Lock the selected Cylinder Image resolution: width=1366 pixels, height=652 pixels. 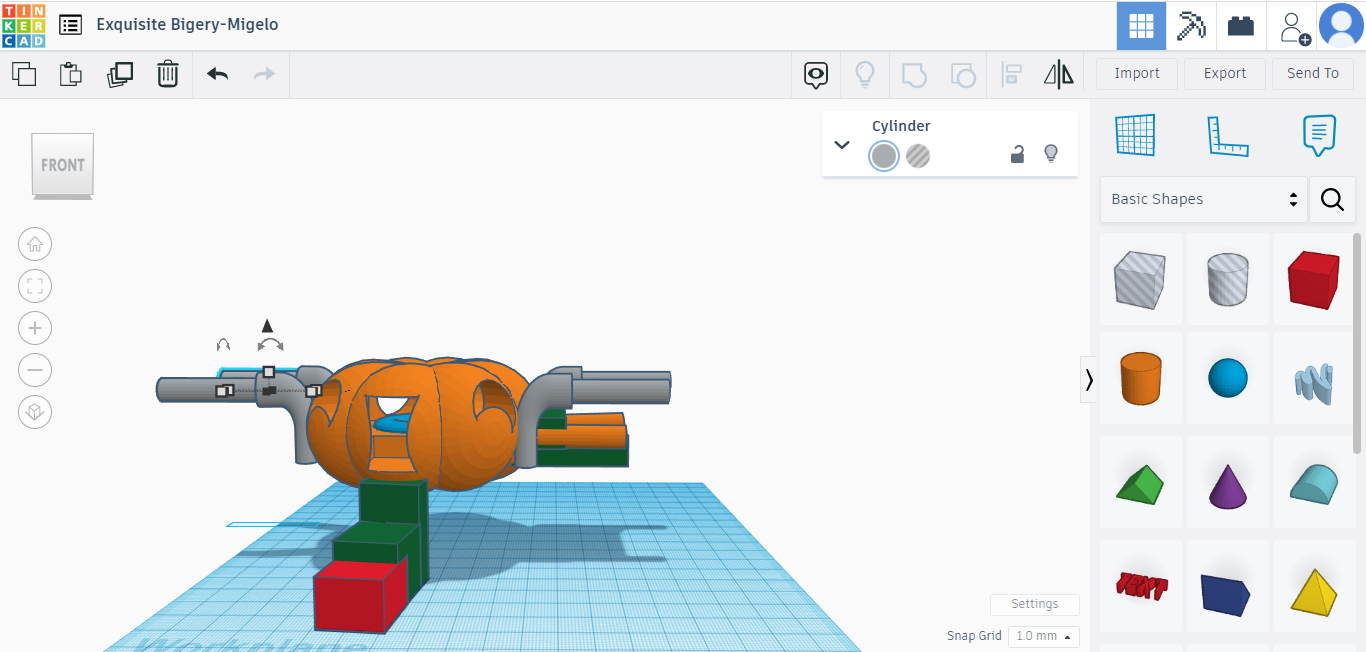[x=1017, y=153]
